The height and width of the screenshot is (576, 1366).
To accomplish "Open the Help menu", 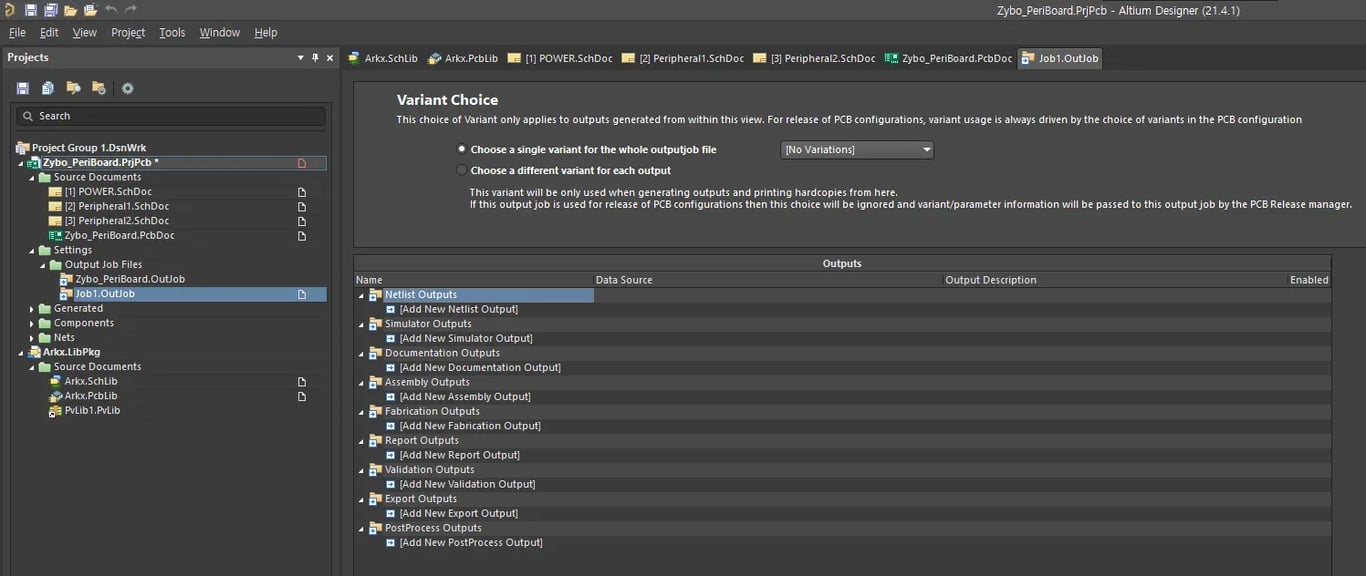I will pos(266,32).
